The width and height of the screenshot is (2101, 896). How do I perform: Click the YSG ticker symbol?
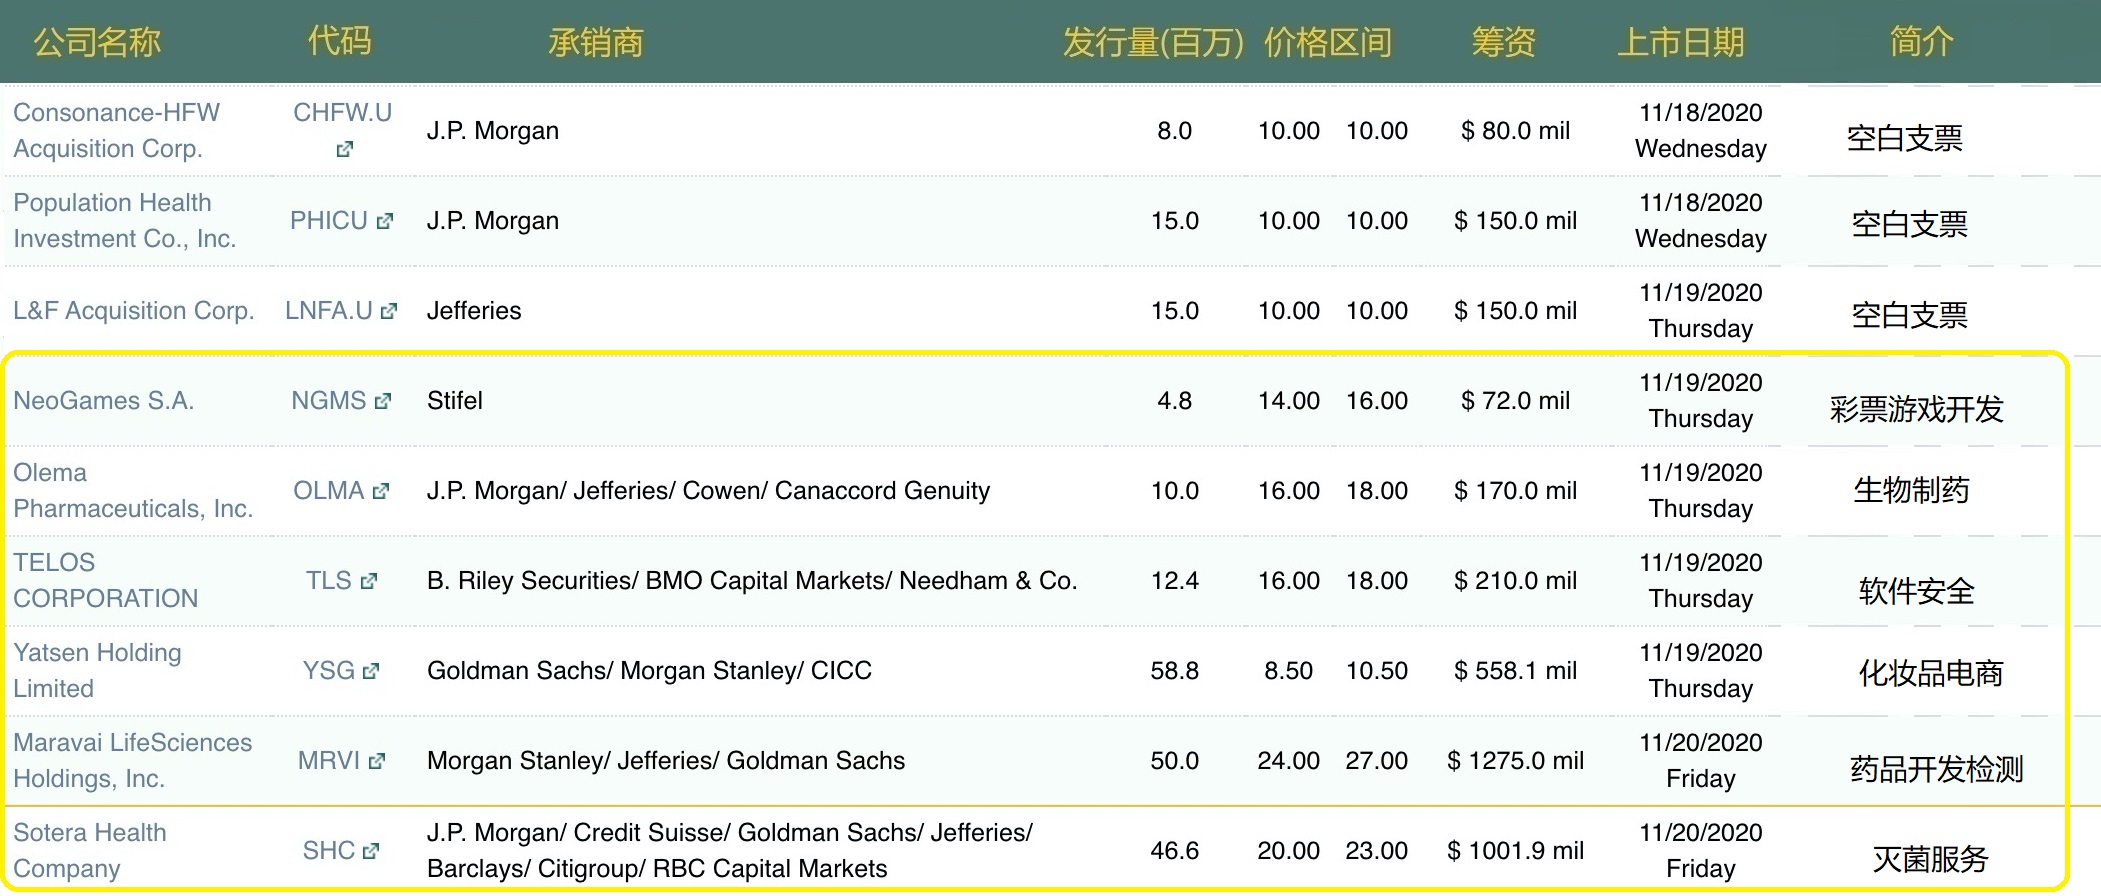pyautogui.click(x=329, y=671)
